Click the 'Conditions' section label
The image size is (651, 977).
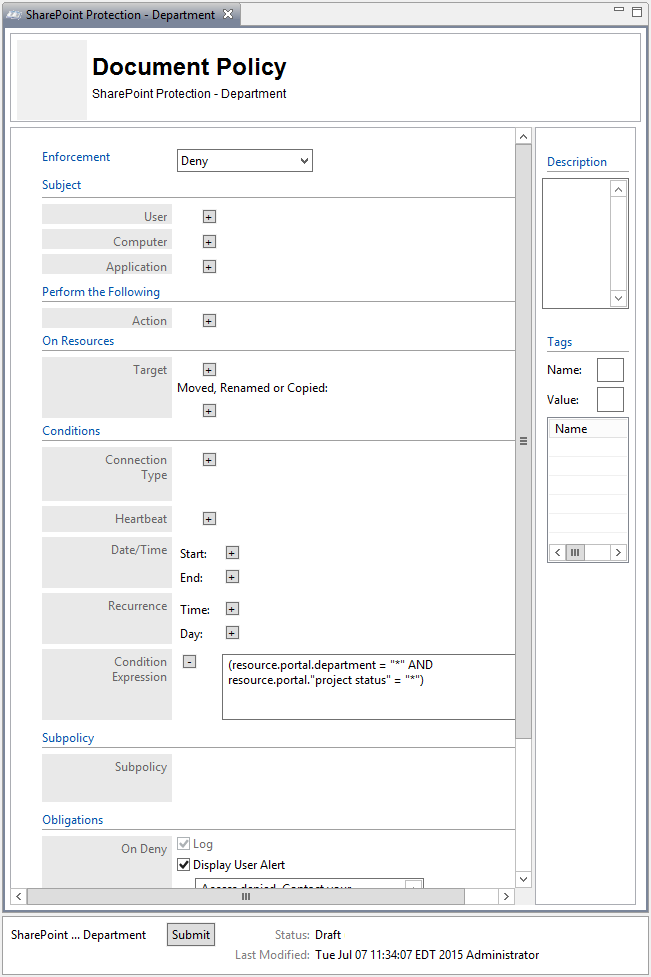click(x=71, y=431)
